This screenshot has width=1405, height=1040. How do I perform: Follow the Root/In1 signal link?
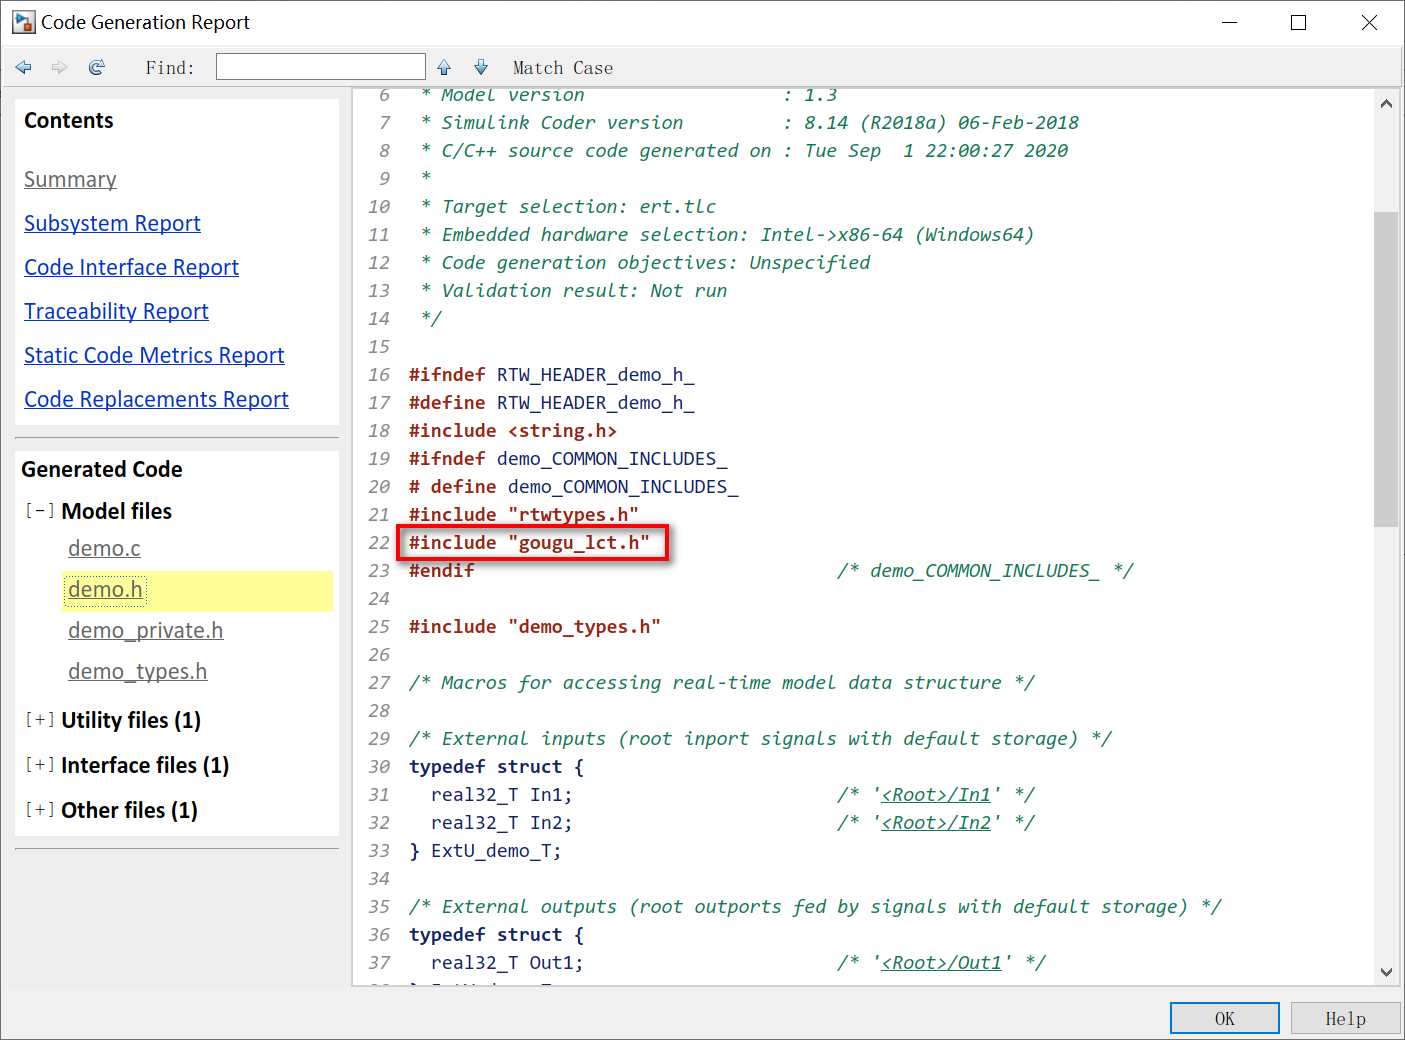point(936,794)
